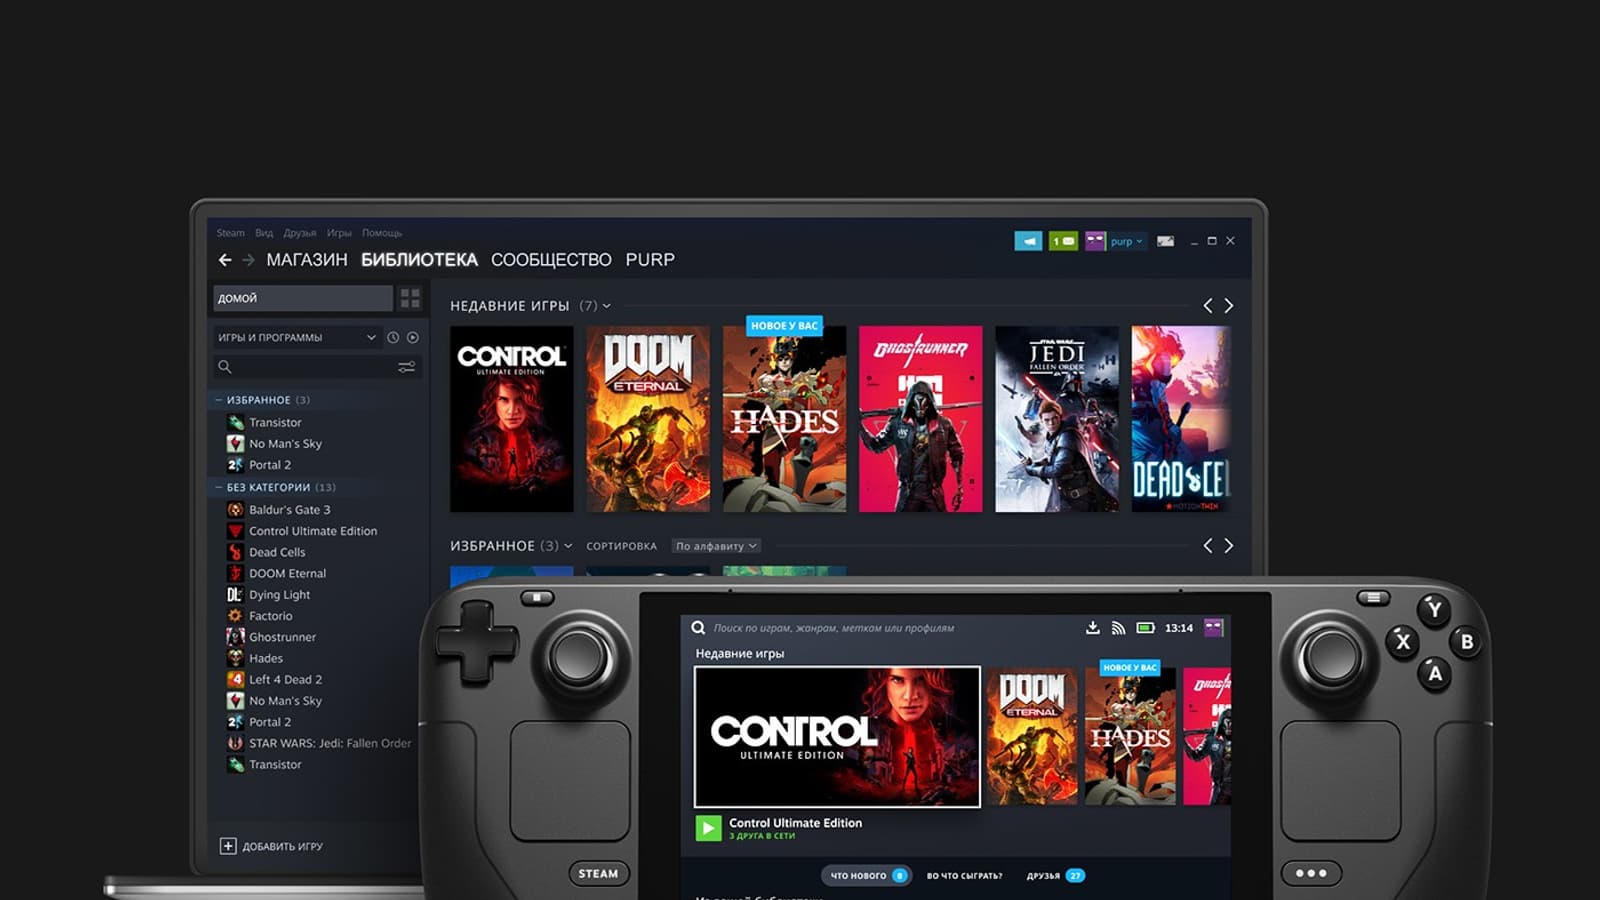1600x900 pixels.
Task: Go back with the left arrow beside МАГАЗИН
Action: 225,260
